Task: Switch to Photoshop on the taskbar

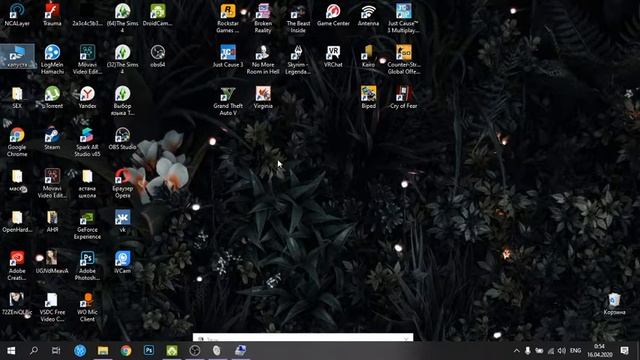Action: 149,351
